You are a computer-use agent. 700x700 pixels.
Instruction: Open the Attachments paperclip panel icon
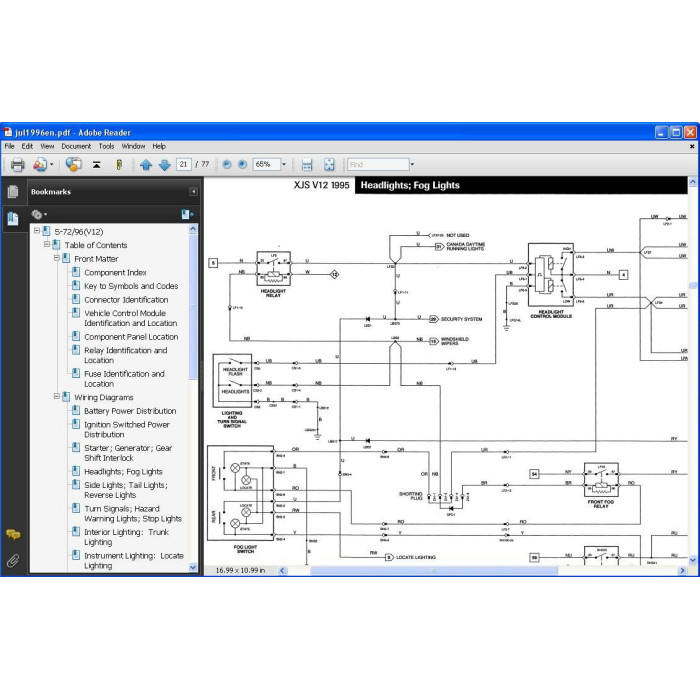point(13,561)
